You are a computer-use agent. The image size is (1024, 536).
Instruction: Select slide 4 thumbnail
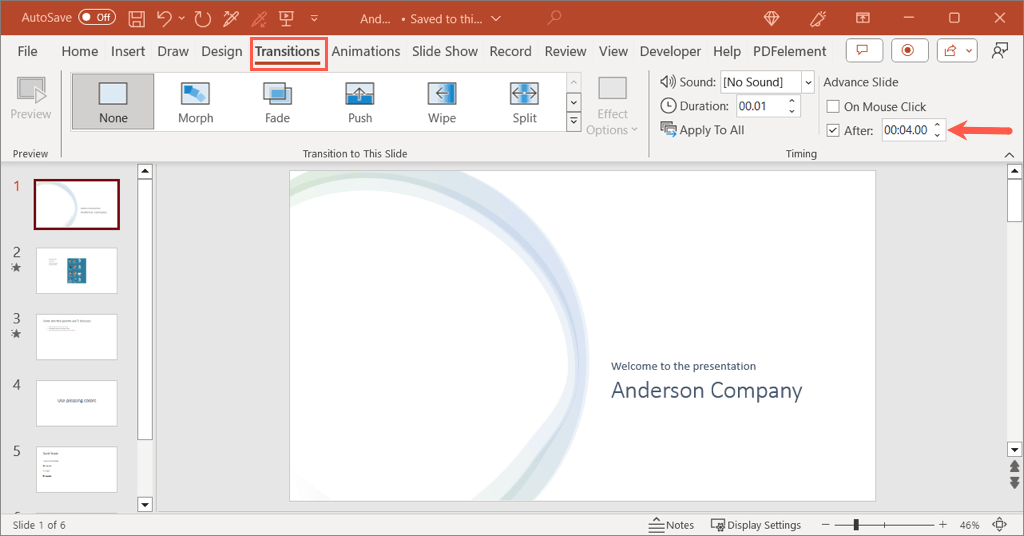77,403
